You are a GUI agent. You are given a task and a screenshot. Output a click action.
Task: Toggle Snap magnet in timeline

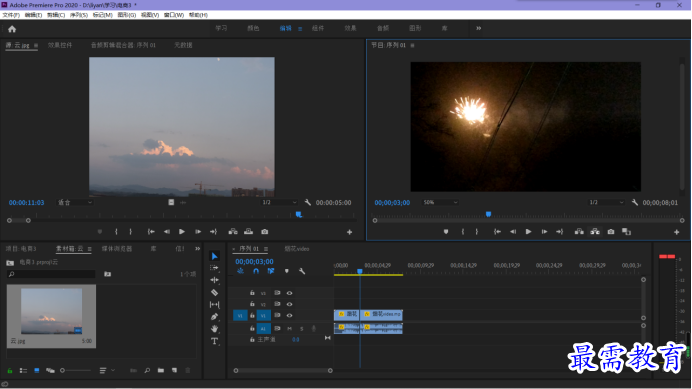[x=256, y=271]
